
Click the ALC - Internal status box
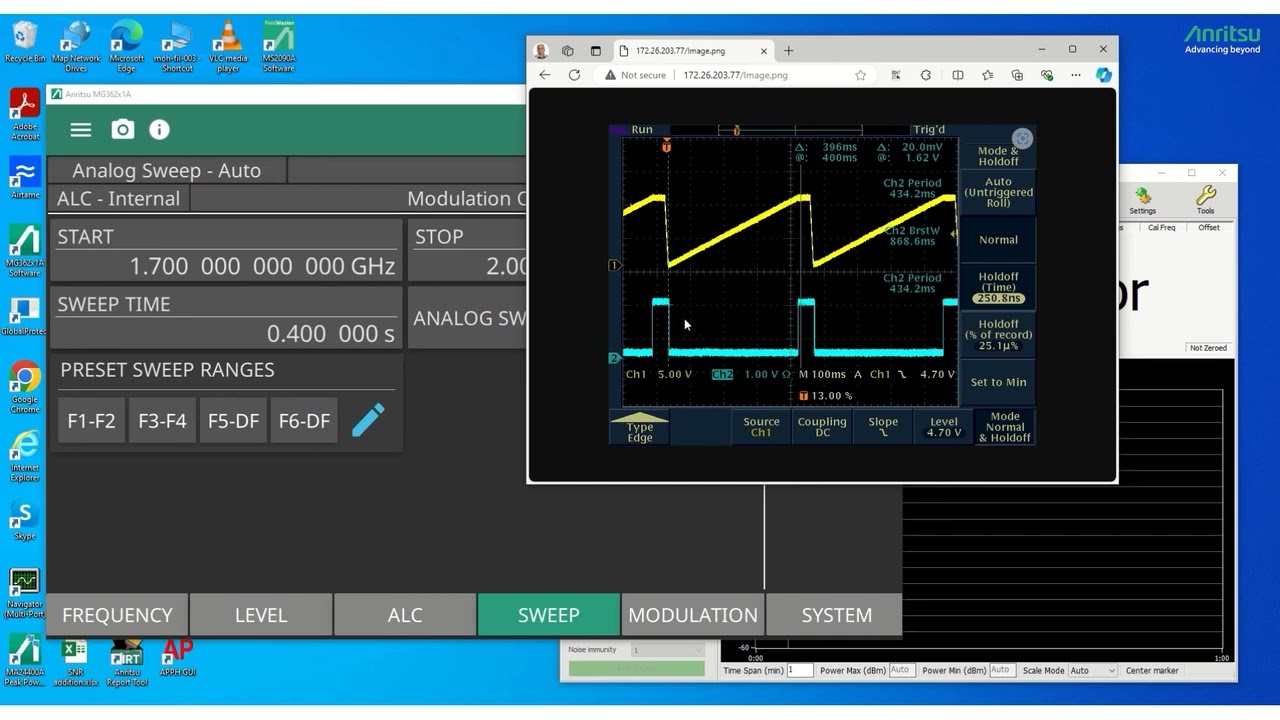point(118,198)
